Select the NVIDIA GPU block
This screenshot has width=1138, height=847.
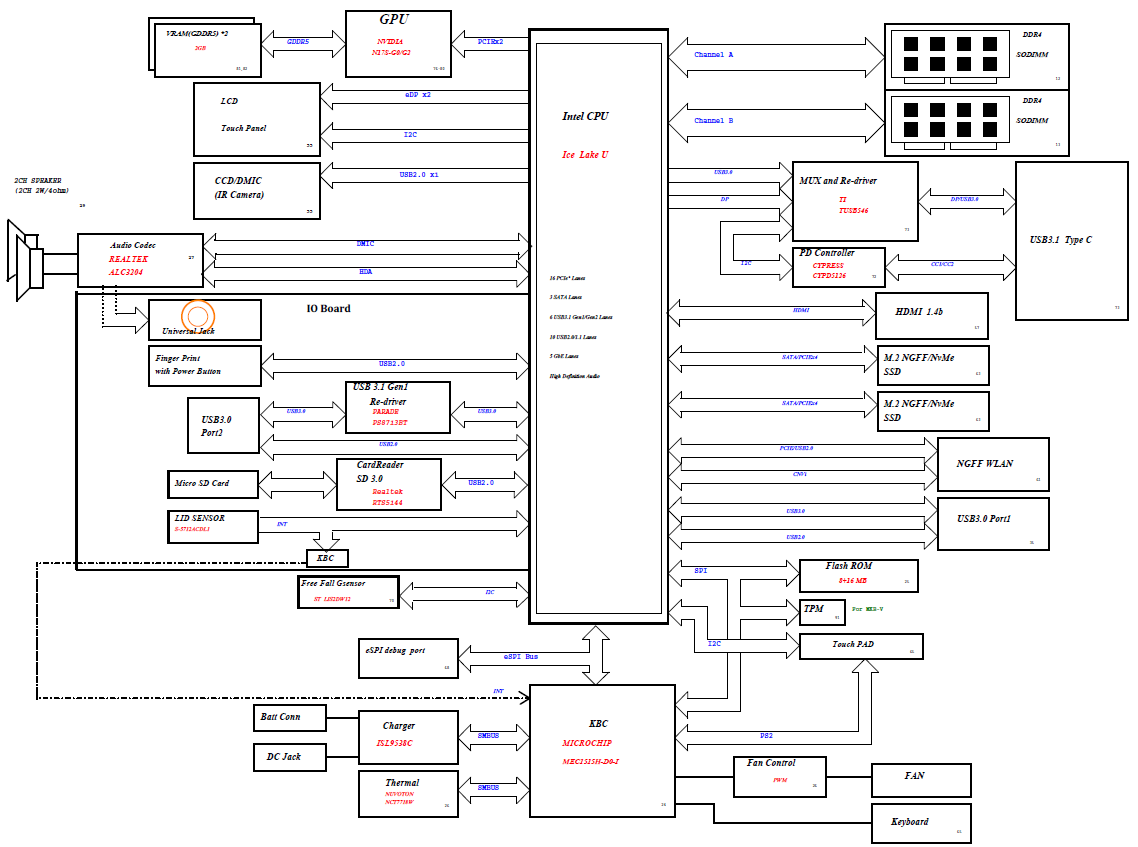click(398, 44)
